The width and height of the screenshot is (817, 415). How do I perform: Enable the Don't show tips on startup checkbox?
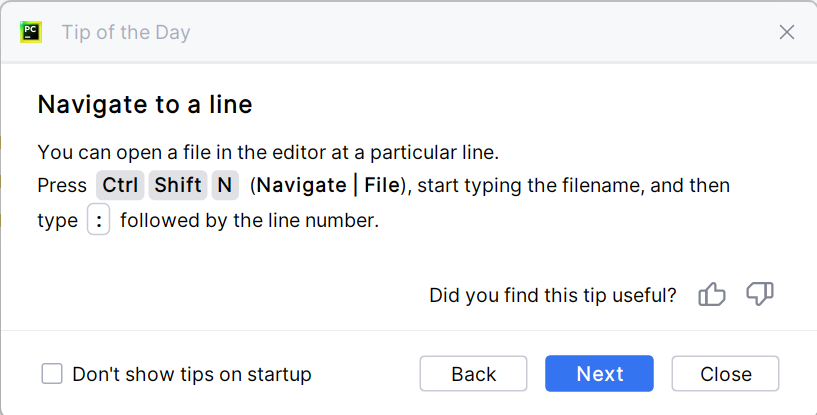[x=52, y=374]
